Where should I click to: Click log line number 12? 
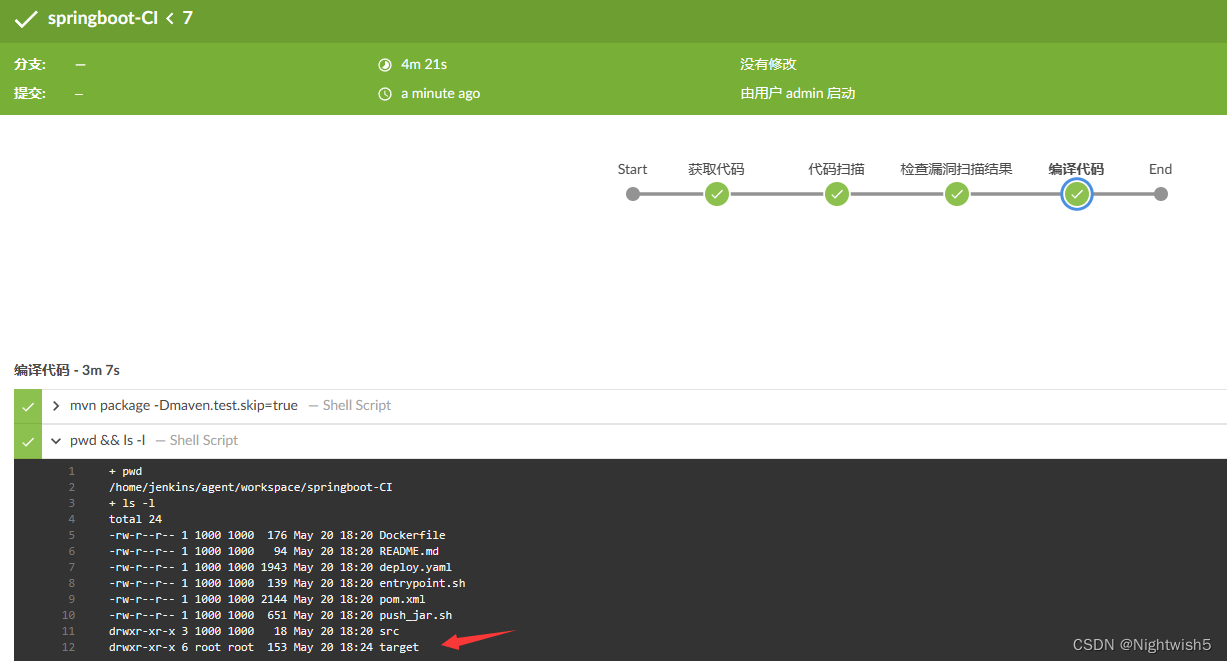pyautogui.click(x=68, y=647)
